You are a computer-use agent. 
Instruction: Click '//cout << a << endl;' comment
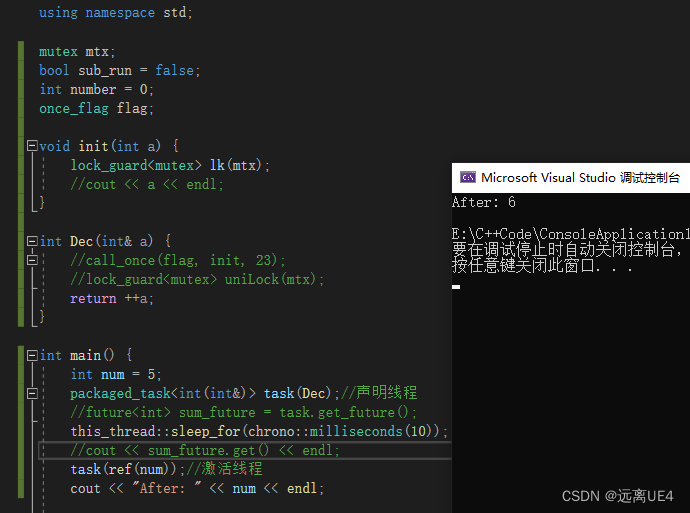pos(147,184)
